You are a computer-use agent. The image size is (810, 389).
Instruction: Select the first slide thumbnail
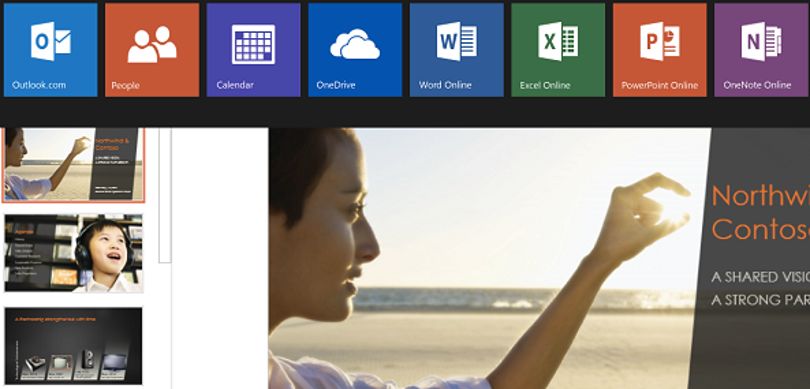(x=73, y=165)
